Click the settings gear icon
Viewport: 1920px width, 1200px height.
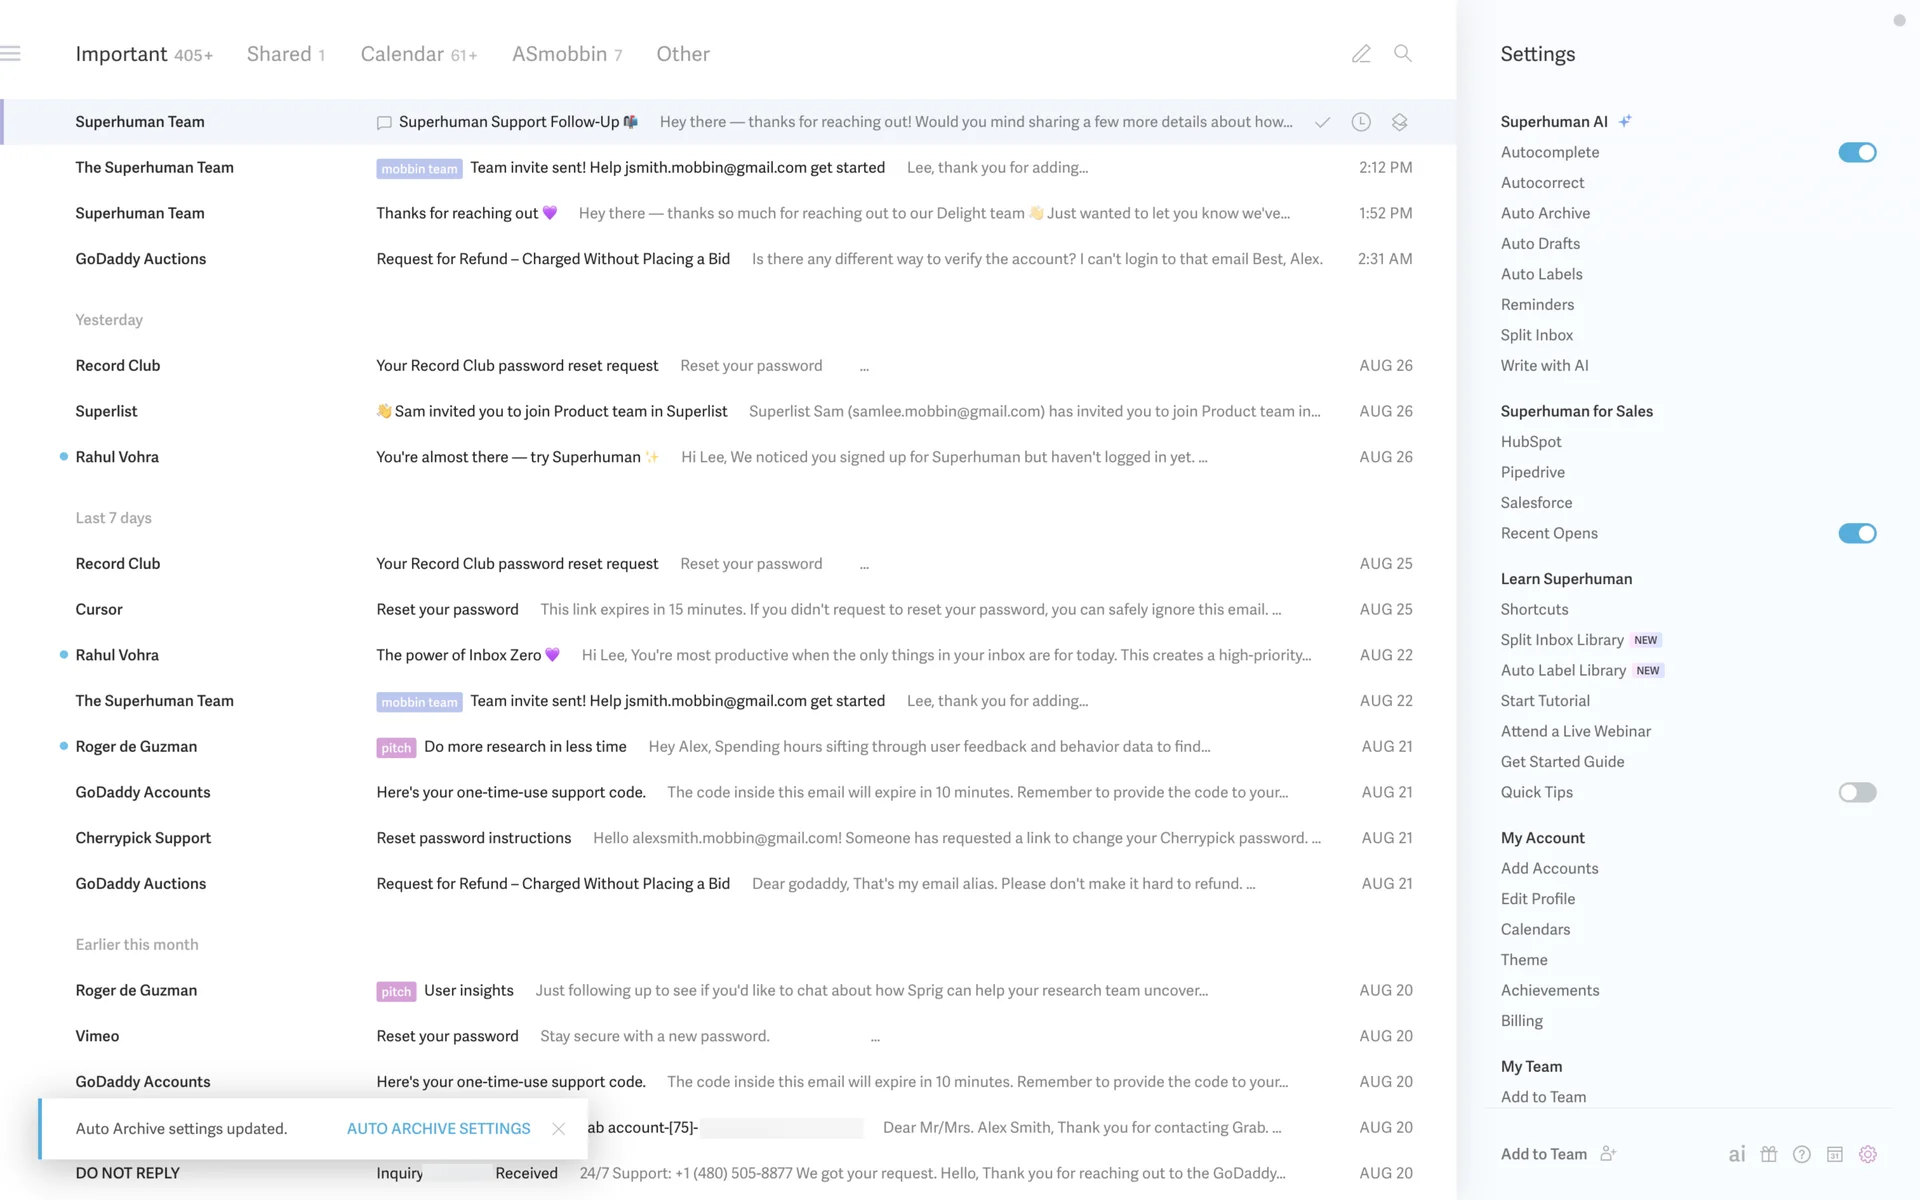(x=1868, y=1154)
